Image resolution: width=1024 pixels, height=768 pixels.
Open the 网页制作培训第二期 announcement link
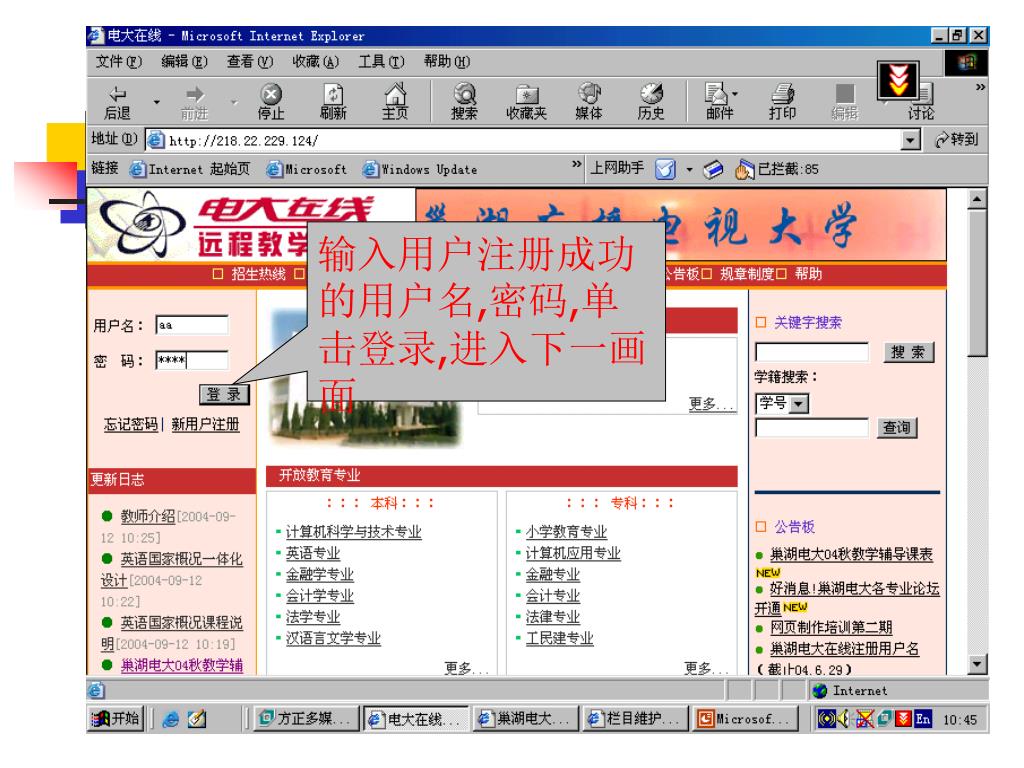[831, 628]
